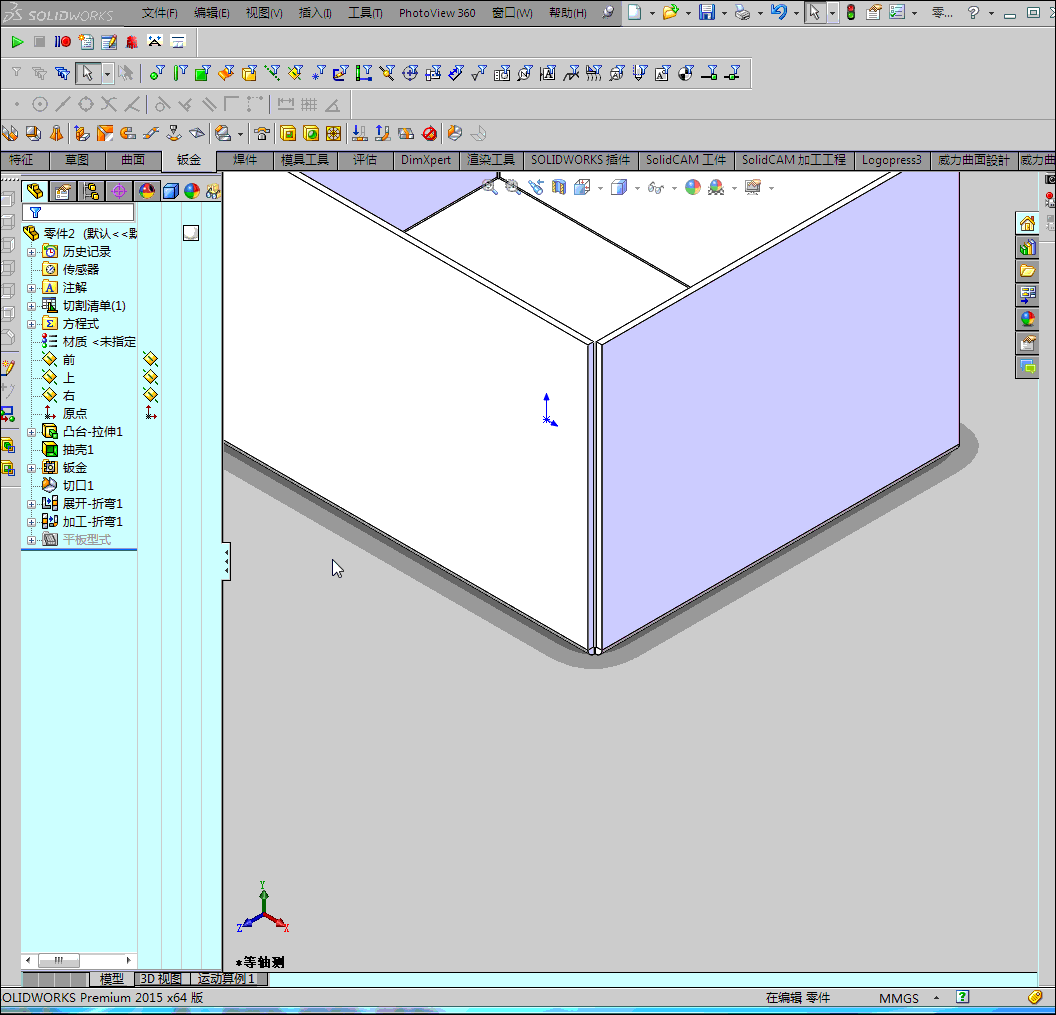1056x1015 pixels.
Task: Click the Hem icon
Action: pyautogui.click(x=128, y=133)
